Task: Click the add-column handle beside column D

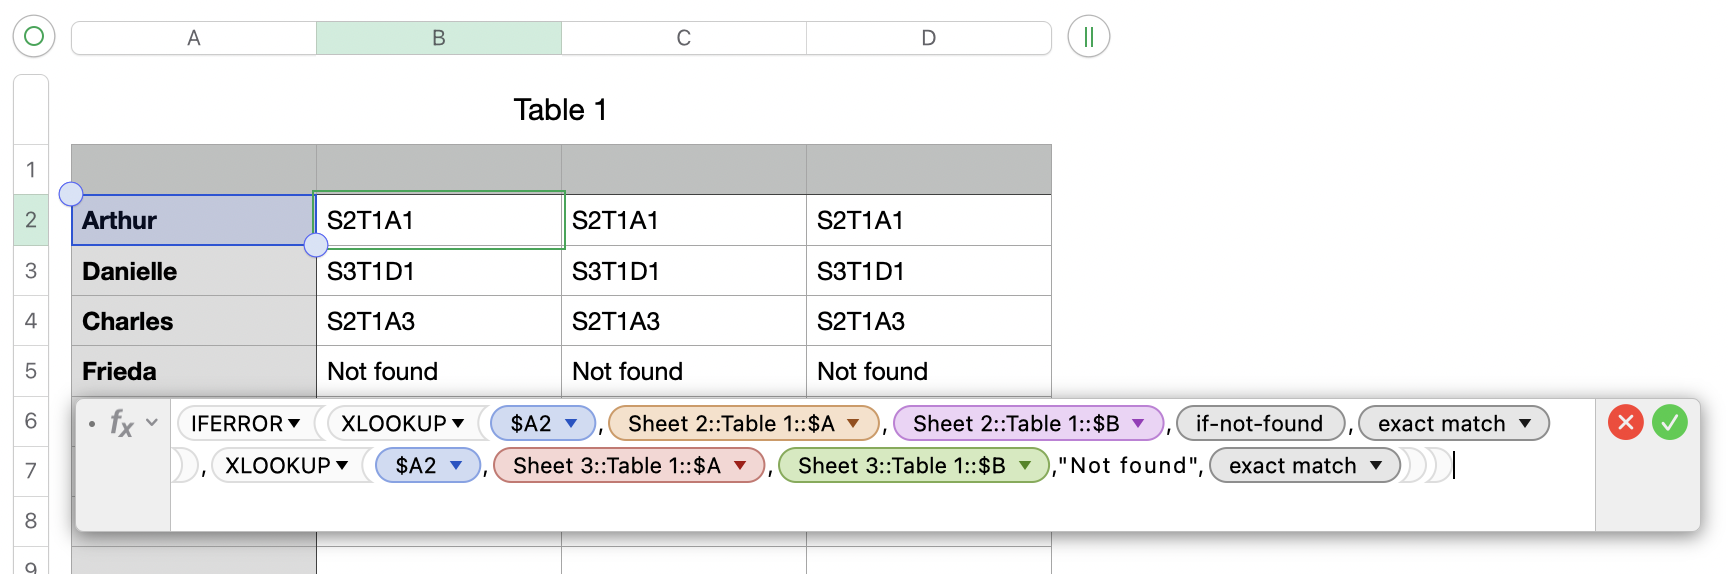Action: 1088,37
